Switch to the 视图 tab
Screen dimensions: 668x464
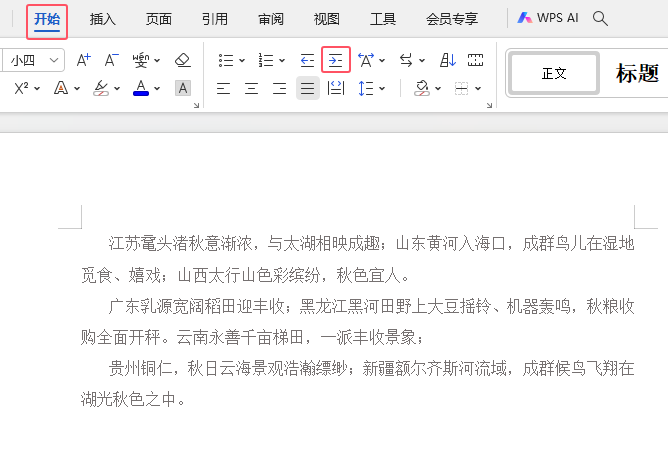[327, 19]
